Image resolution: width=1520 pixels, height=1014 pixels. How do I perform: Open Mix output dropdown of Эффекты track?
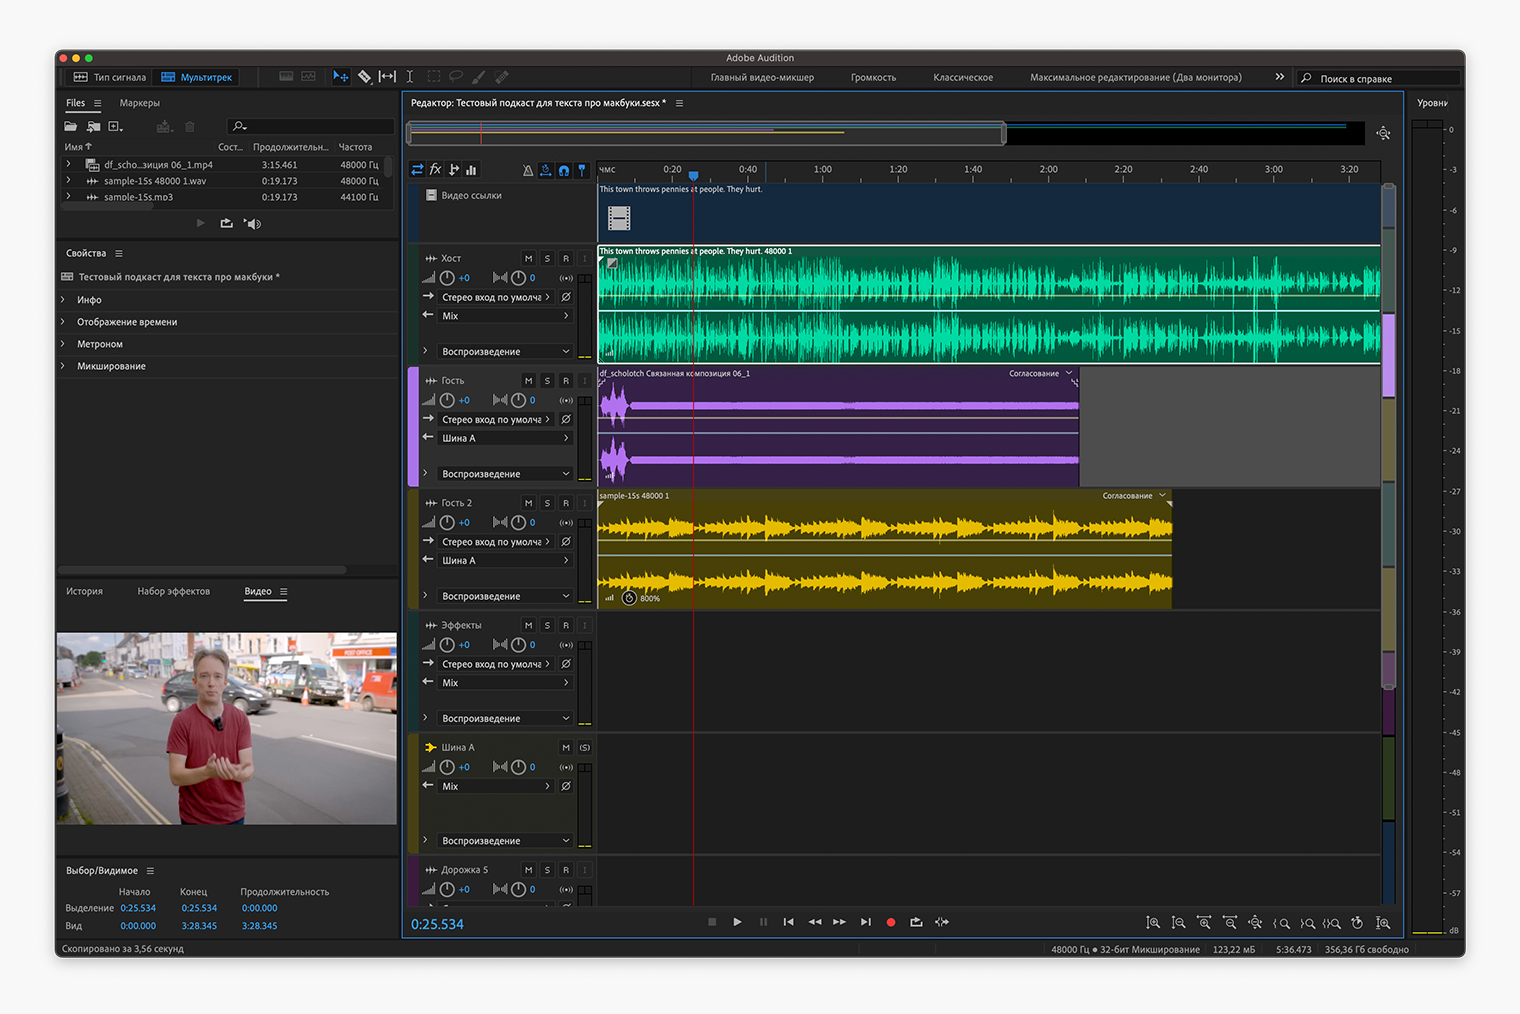pos(505,683)
